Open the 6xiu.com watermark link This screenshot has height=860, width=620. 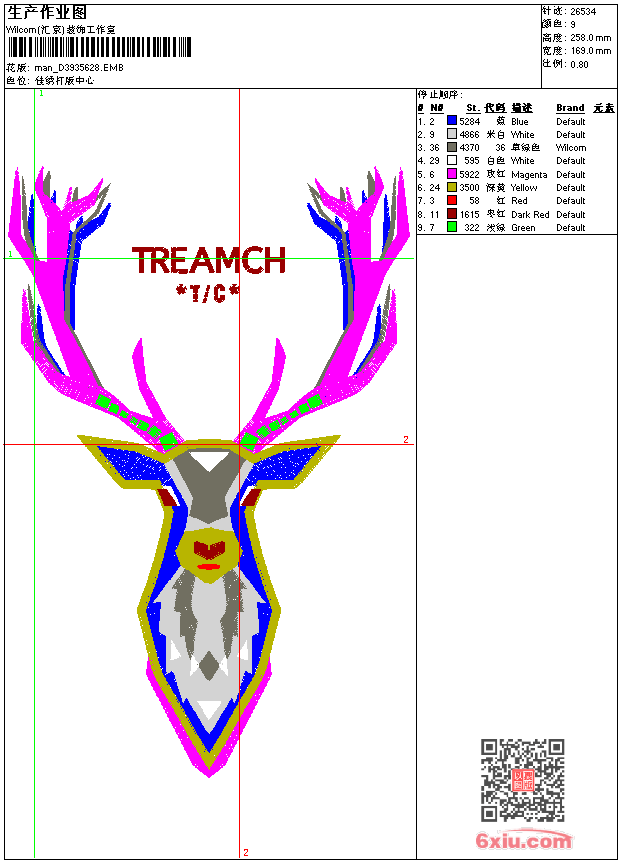click(x=523, y=841)
